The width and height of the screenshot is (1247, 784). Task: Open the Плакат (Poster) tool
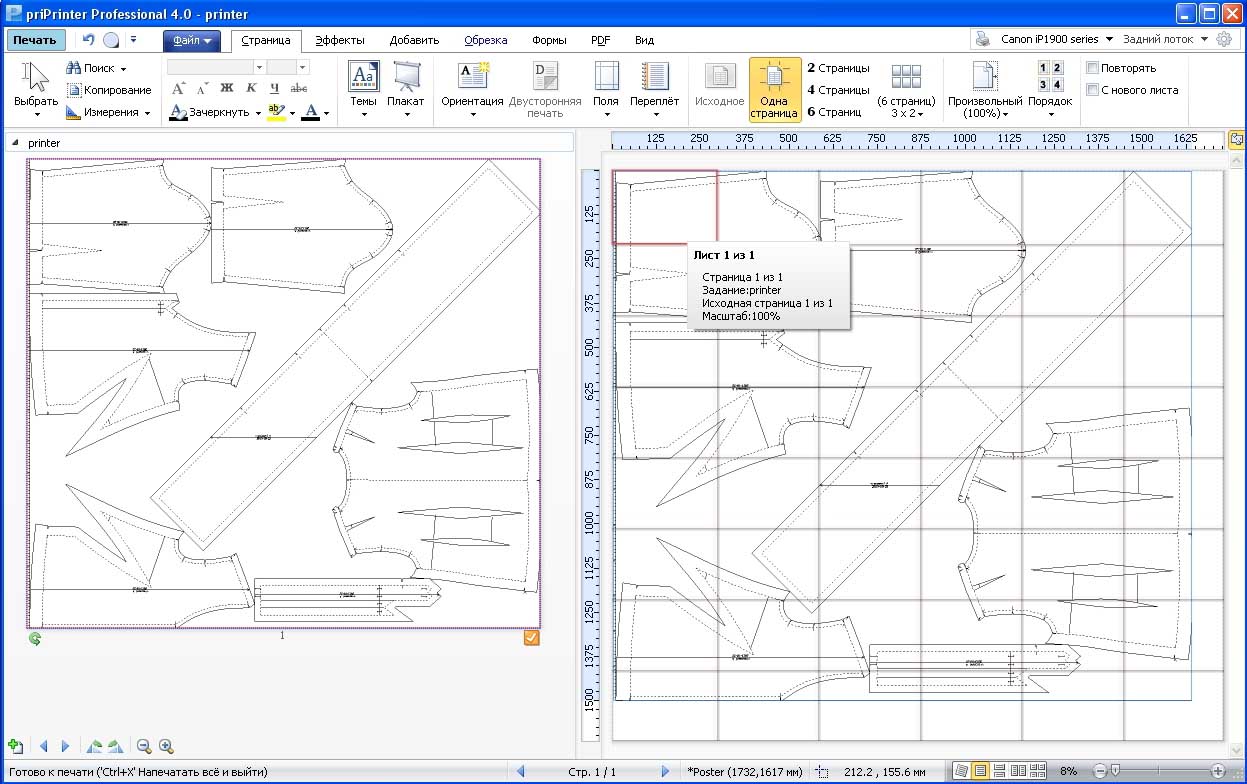[405, 80]
